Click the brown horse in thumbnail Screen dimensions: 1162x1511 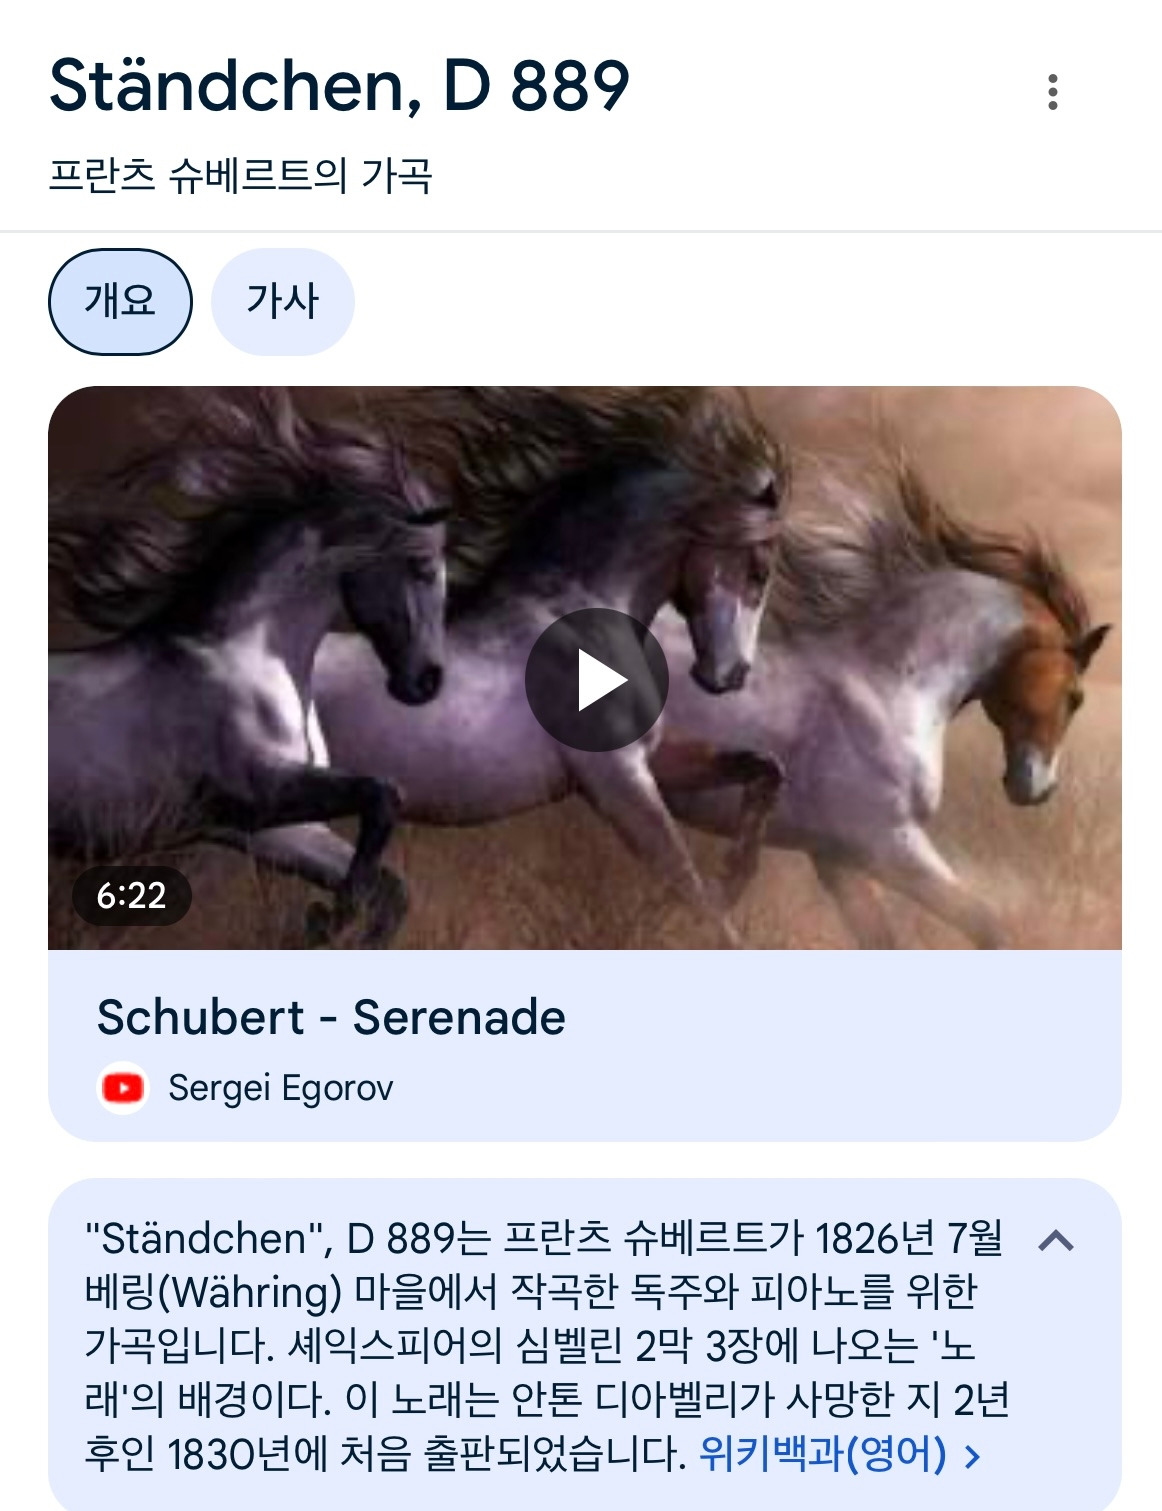1040,700
